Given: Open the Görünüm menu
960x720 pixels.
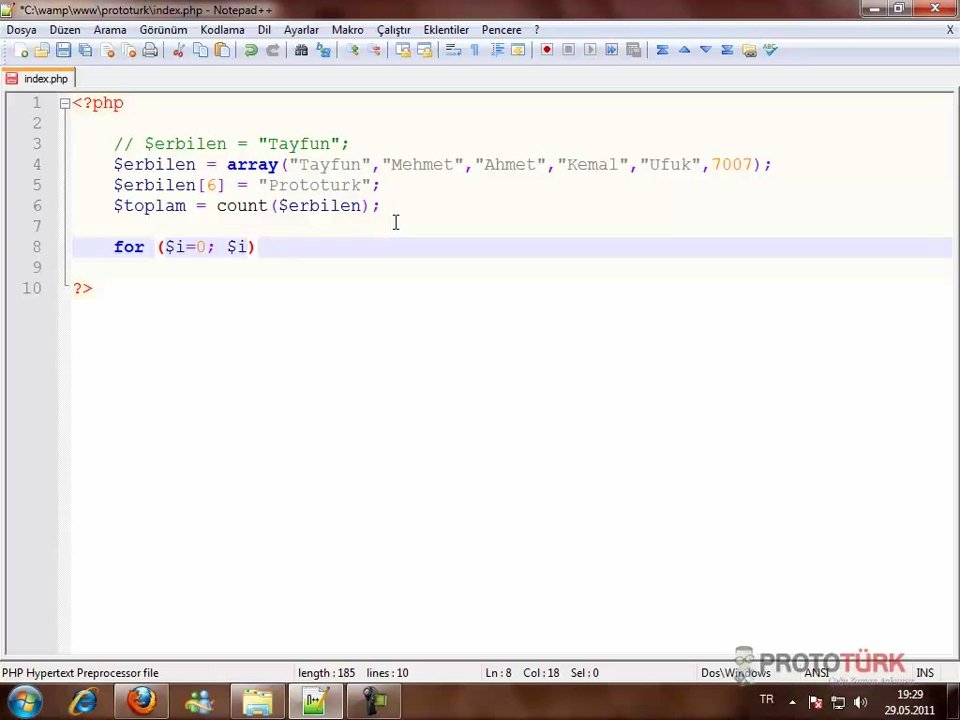Looking at the screenshot, I should (x=163, y=29).
